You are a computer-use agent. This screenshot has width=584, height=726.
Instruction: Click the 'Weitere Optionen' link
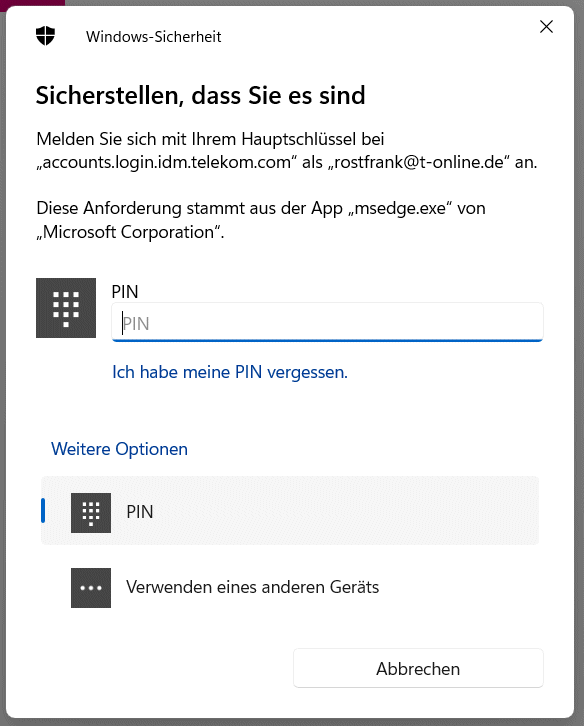[119, 449]
